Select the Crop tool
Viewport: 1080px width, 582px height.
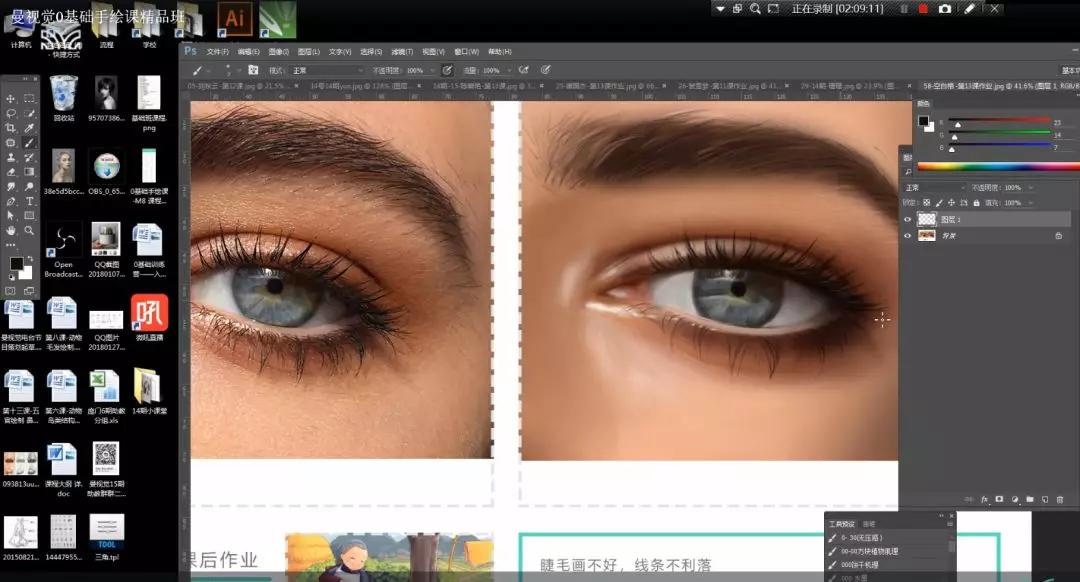(11, 128)
